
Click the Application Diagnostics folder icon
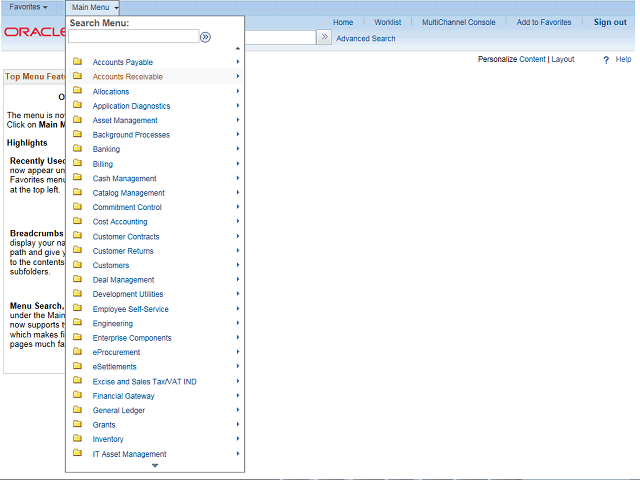coord(77,105)
